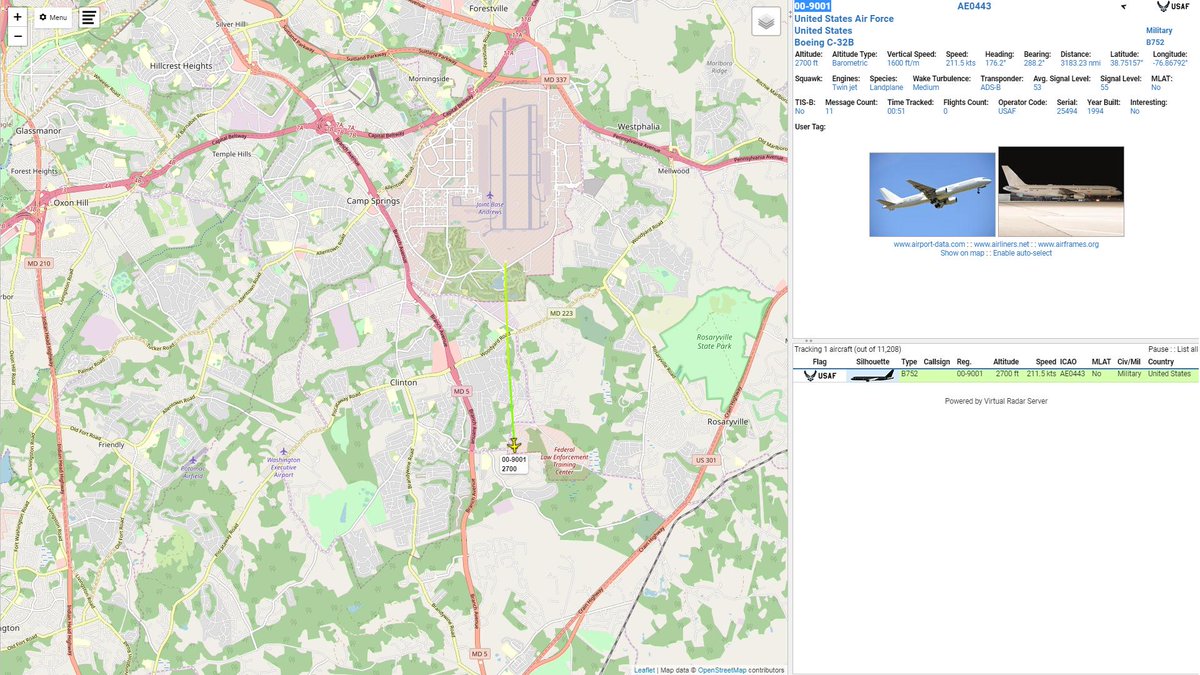Click List all link
This screenshot has width=1200, height=675.
point(1187,349)
